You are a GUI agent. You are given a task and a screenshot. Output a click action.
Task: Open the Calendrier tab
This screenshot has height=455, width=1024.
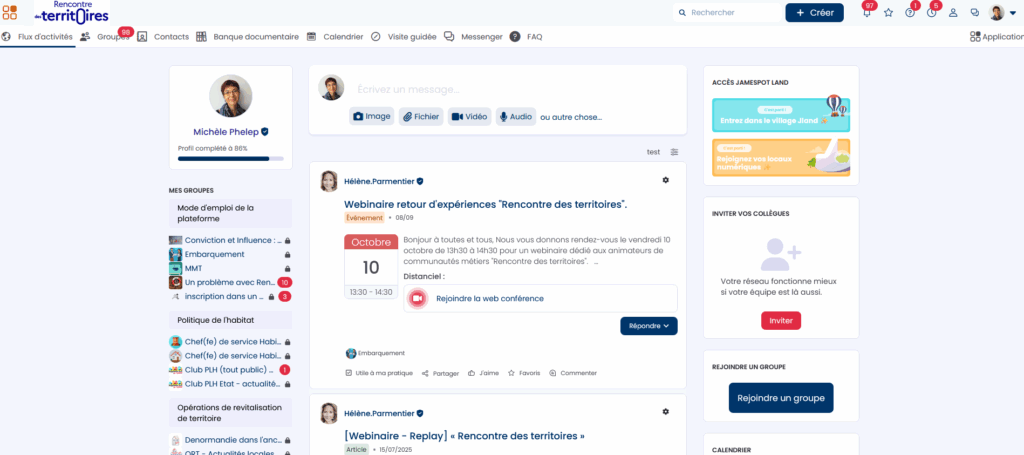click(335, 37)
